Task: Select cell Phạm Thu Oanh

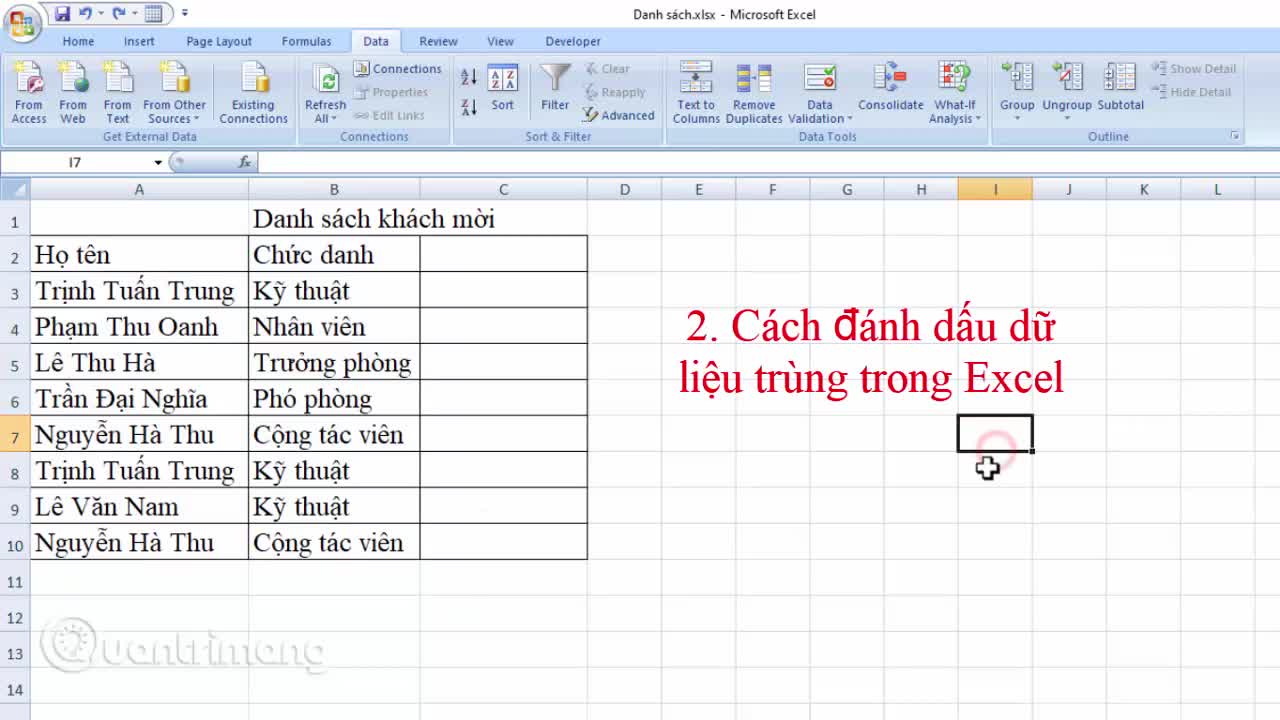Action: pyautogui.click(x=139, y=327)
